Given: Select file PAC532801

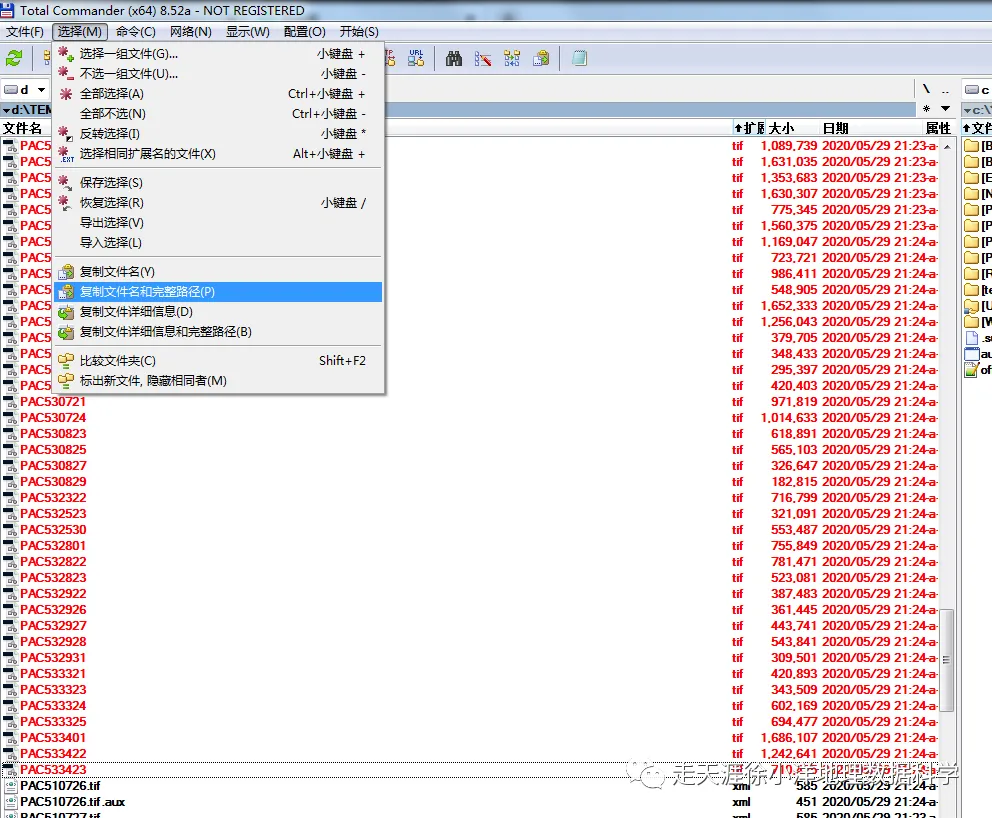Looking at the screenshot, I should [x=53, y=546].
